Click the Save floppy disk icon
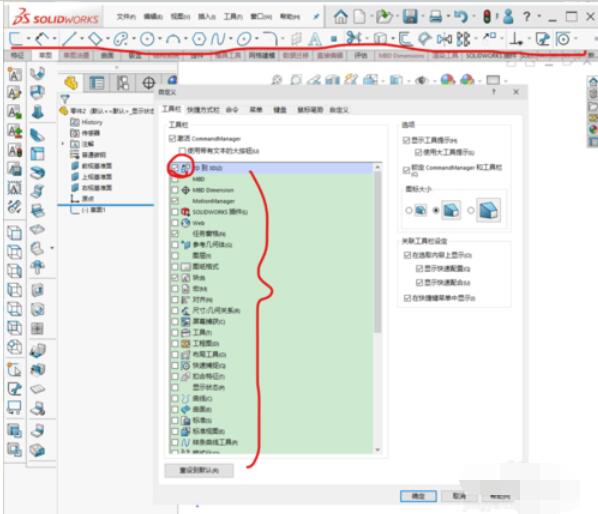 point(410,16)
